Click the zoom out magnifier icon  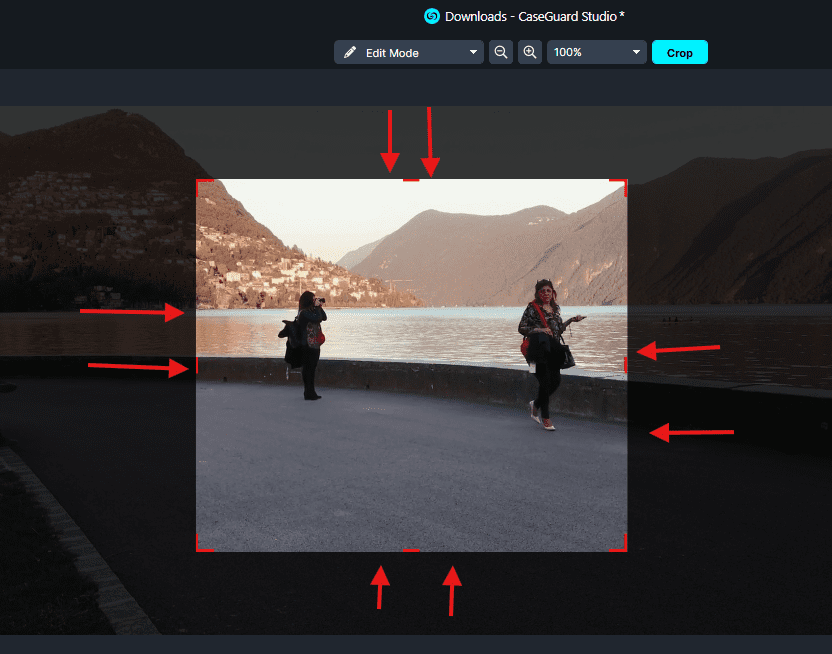coord(501,52)
